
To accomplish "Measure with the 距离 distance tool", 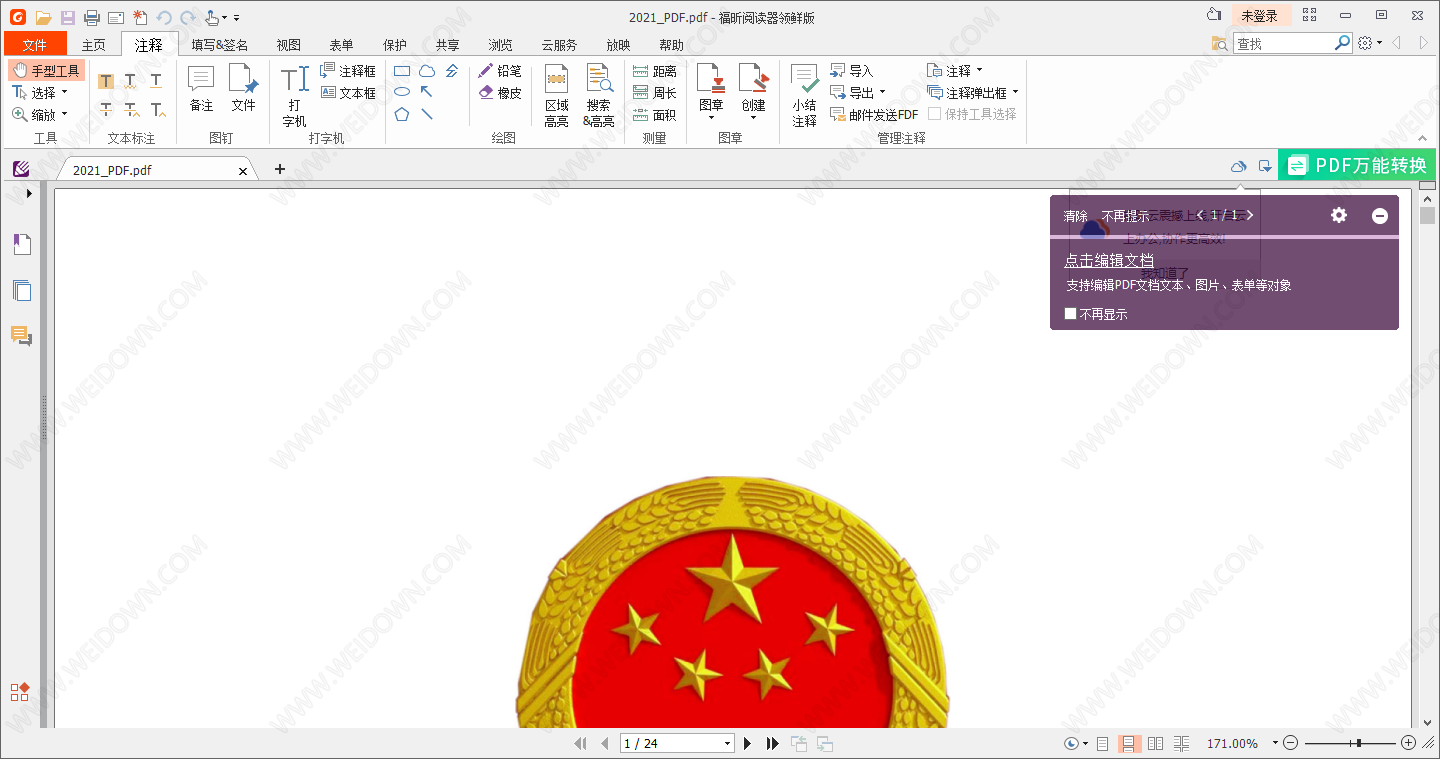I will 655,71.
